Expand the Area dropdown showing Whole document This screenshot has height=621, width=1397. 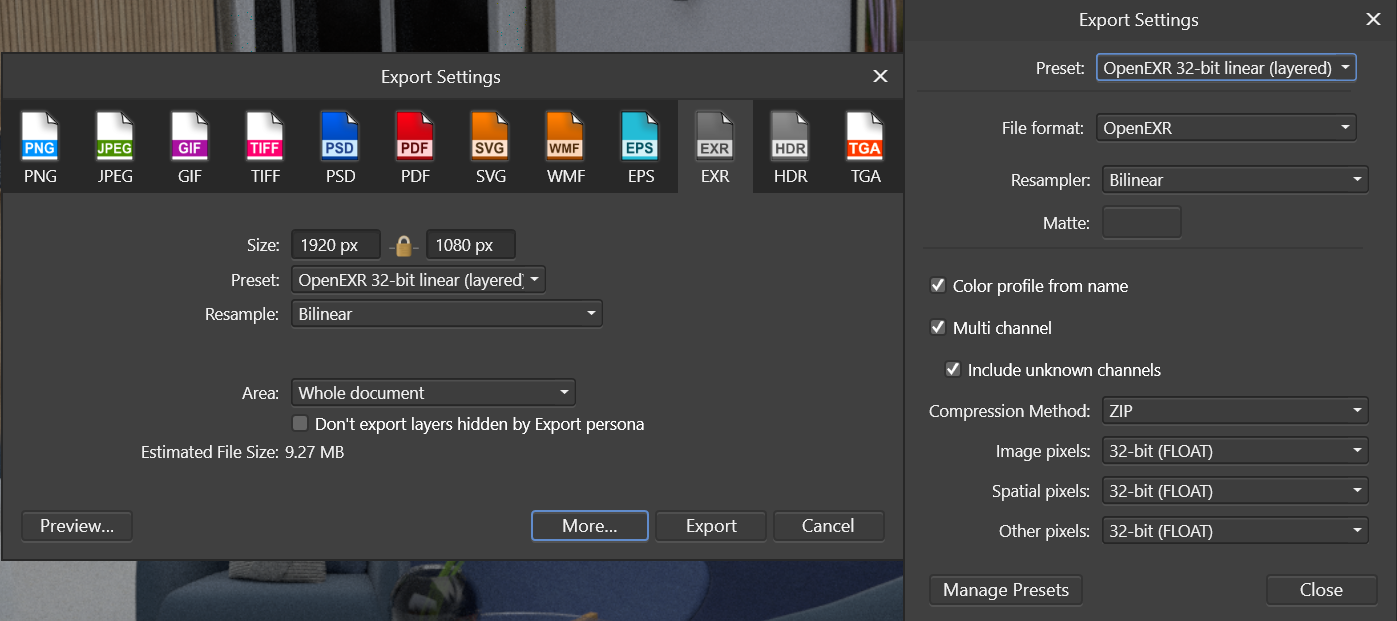[x=433, y=392]
